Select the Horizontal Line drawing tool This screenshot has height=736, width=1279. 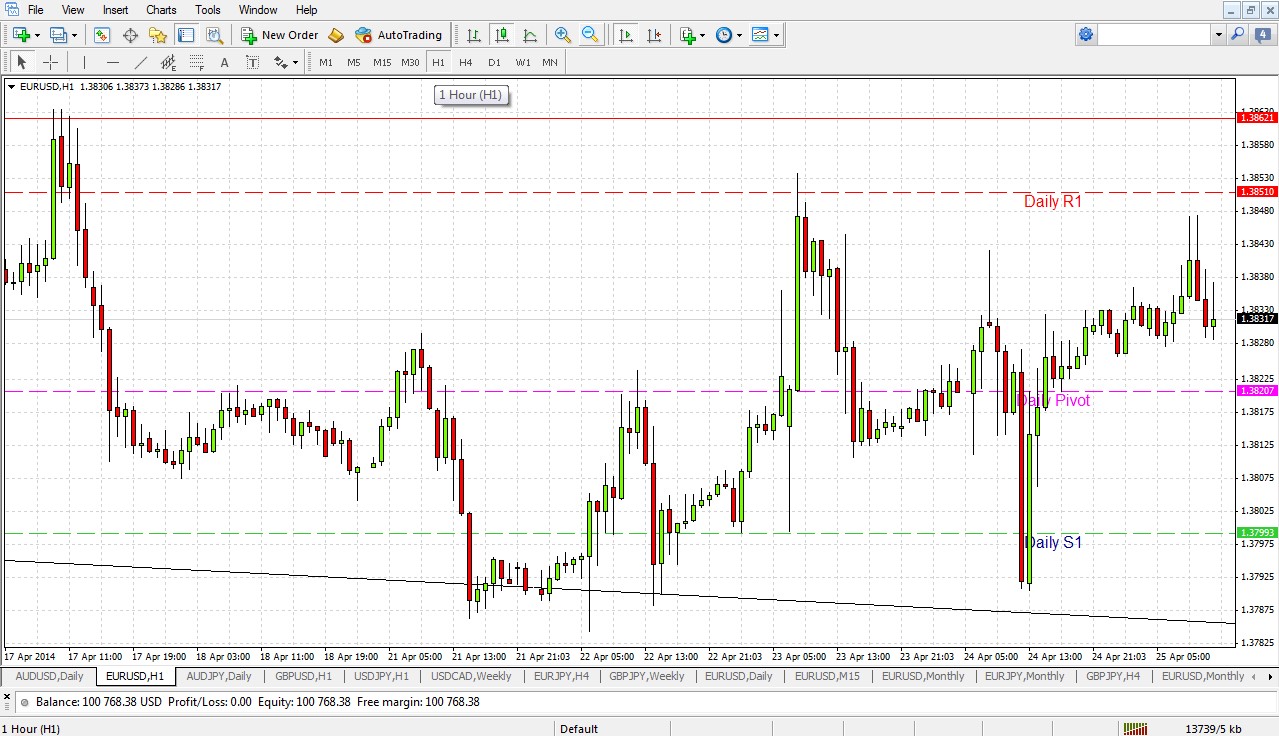113,62
